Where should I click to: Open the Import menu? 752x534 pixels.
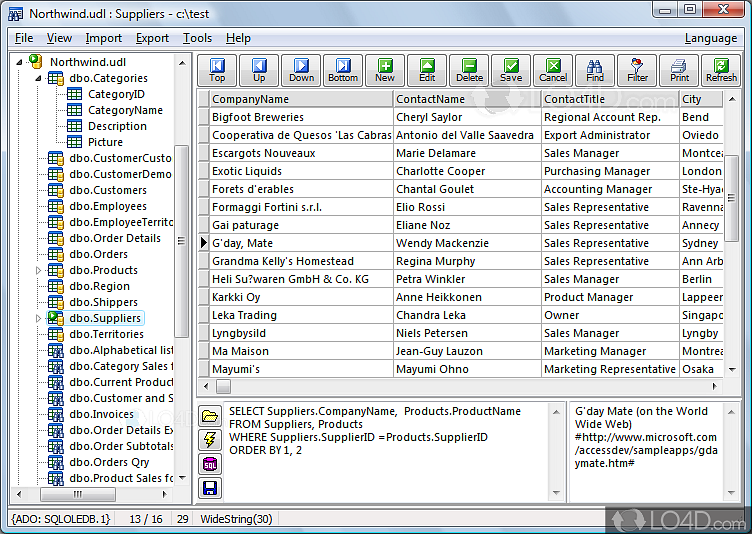104,38
